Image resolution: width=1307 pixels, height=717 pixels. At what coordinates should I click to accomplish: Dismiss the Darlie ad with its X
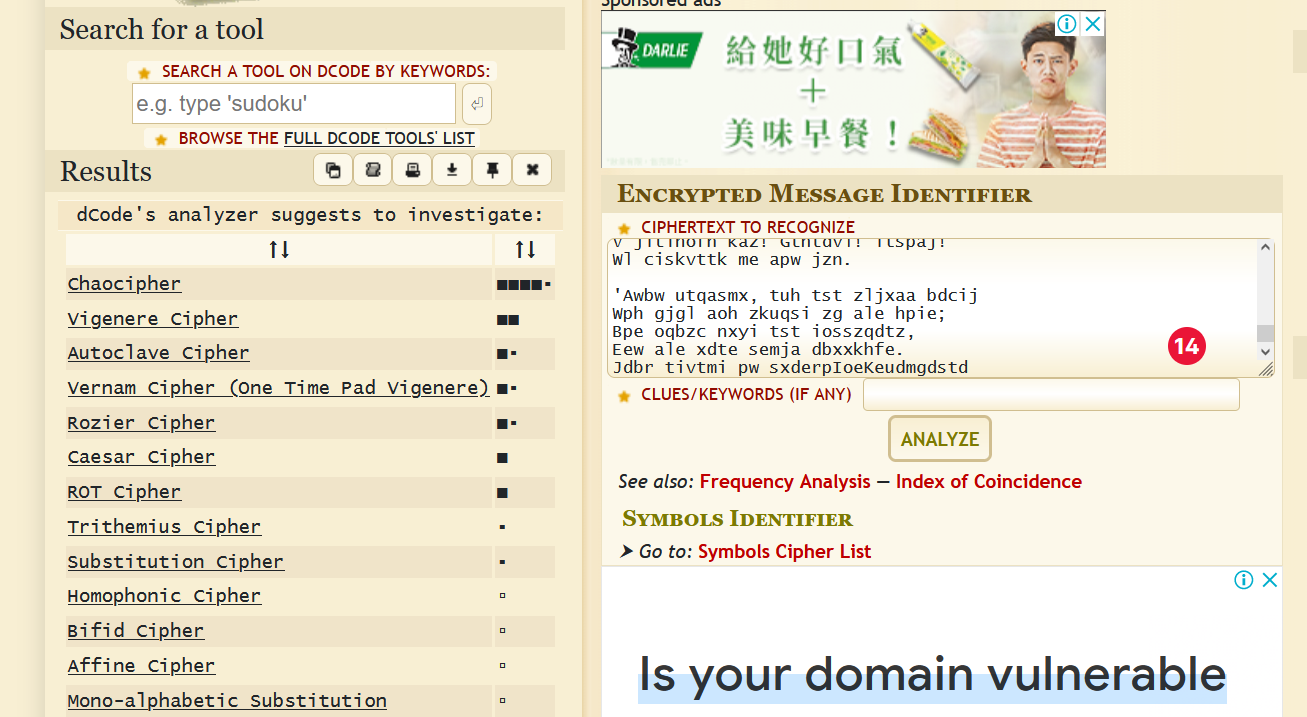tap(1093, 24)
